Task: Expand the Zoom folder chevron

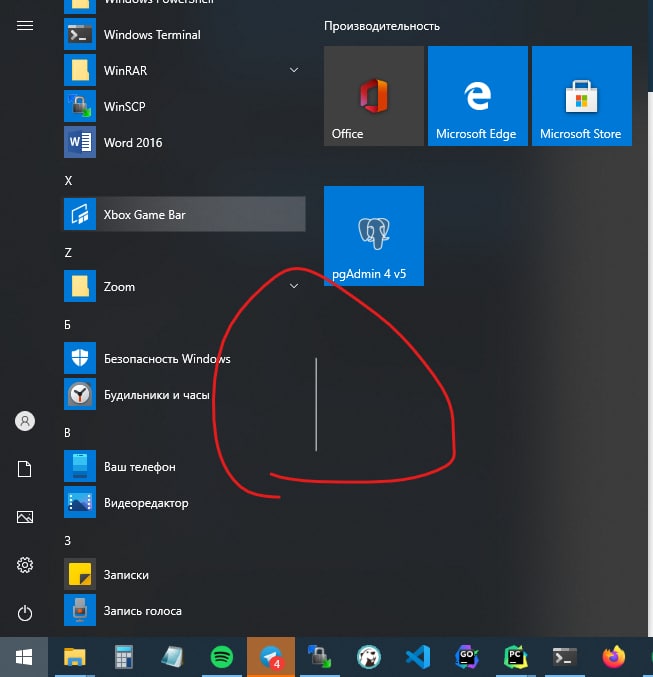Action: click(294, 286)
